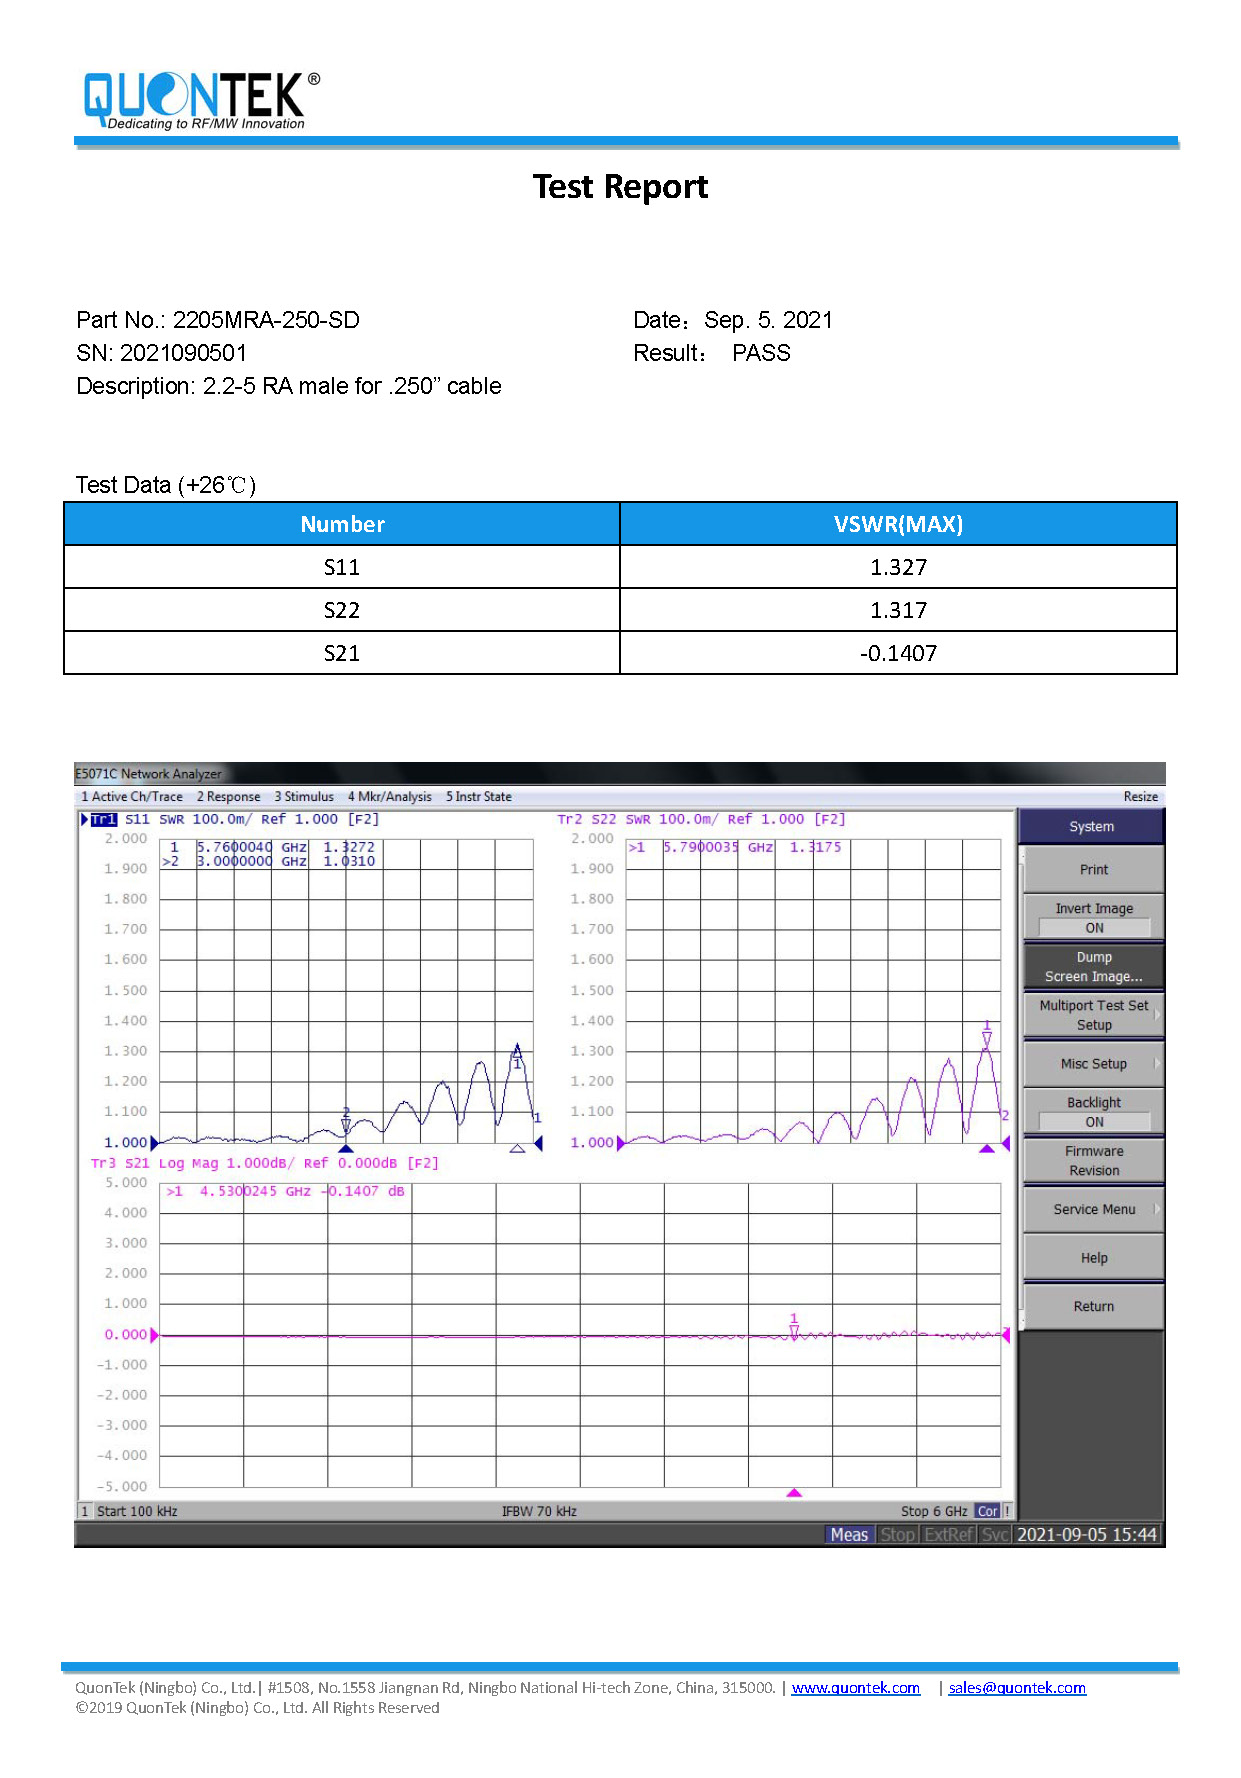Click the magenta marker triangle below S22 axis
The height and width of the screenshot is (1778, 1241).
pos(987,1149)
